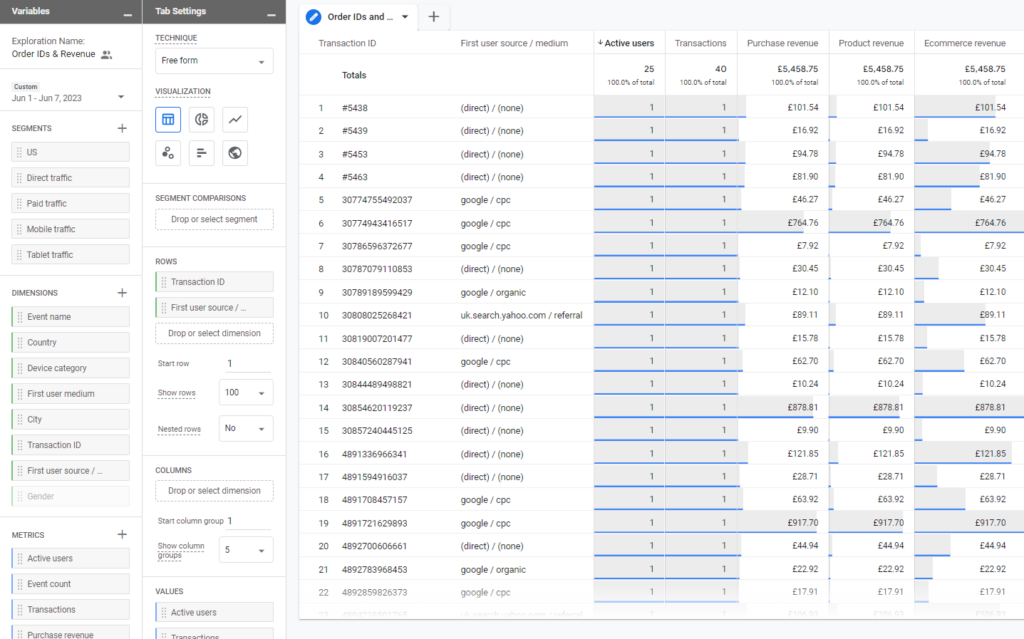Select the Transaction ID dimension in Variables
Image resolution: width=1024 pixels, height=639 pixels.
(x=71, y=445)
